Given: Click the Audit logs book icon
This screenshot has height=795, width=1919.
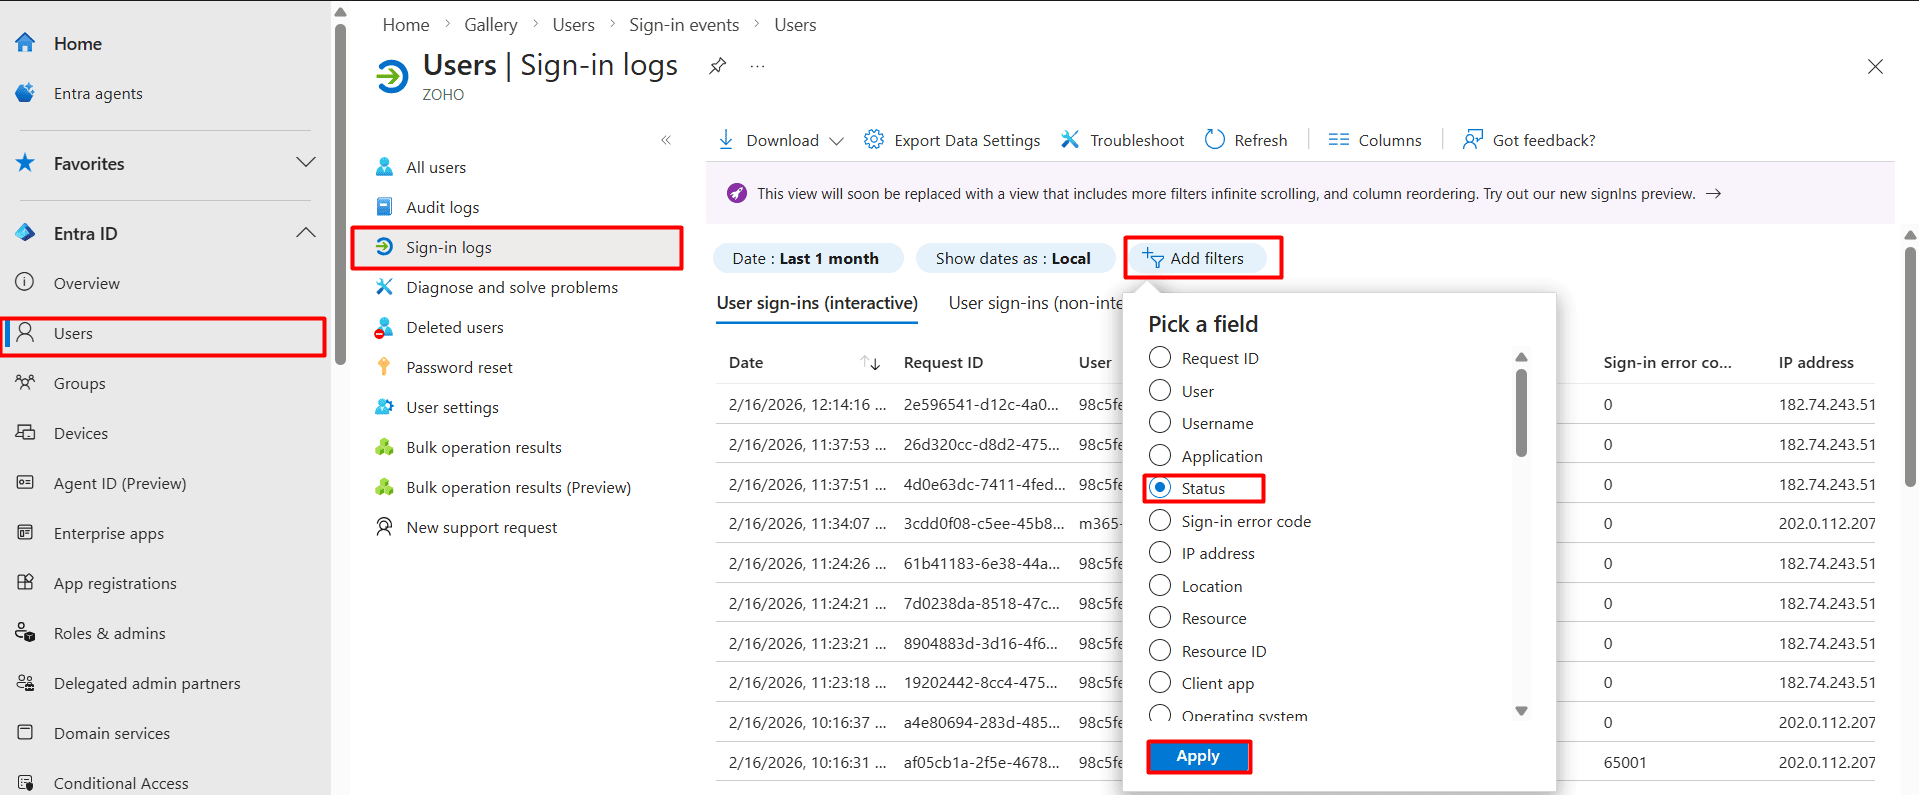Looking at the screenshot, I should point(384,207).
